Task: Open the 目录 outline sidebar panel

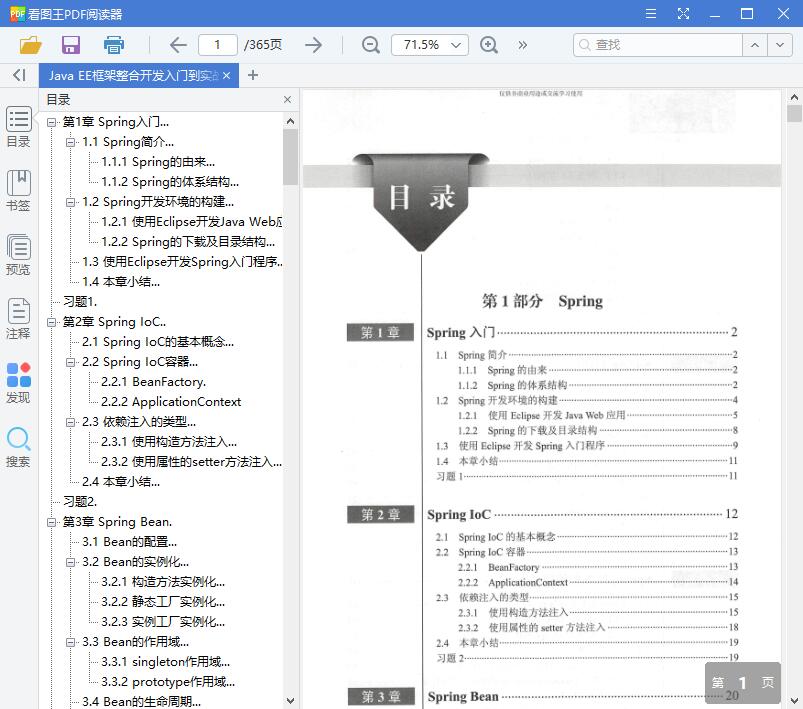Action: [19, 127]
